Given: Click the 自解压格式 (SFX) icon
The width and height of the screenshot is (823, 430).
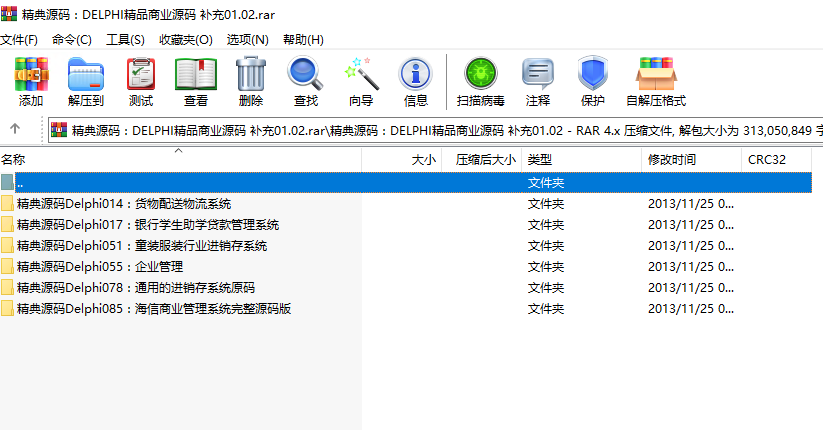Looking at the screenshot, I should [x=656, y=74].
